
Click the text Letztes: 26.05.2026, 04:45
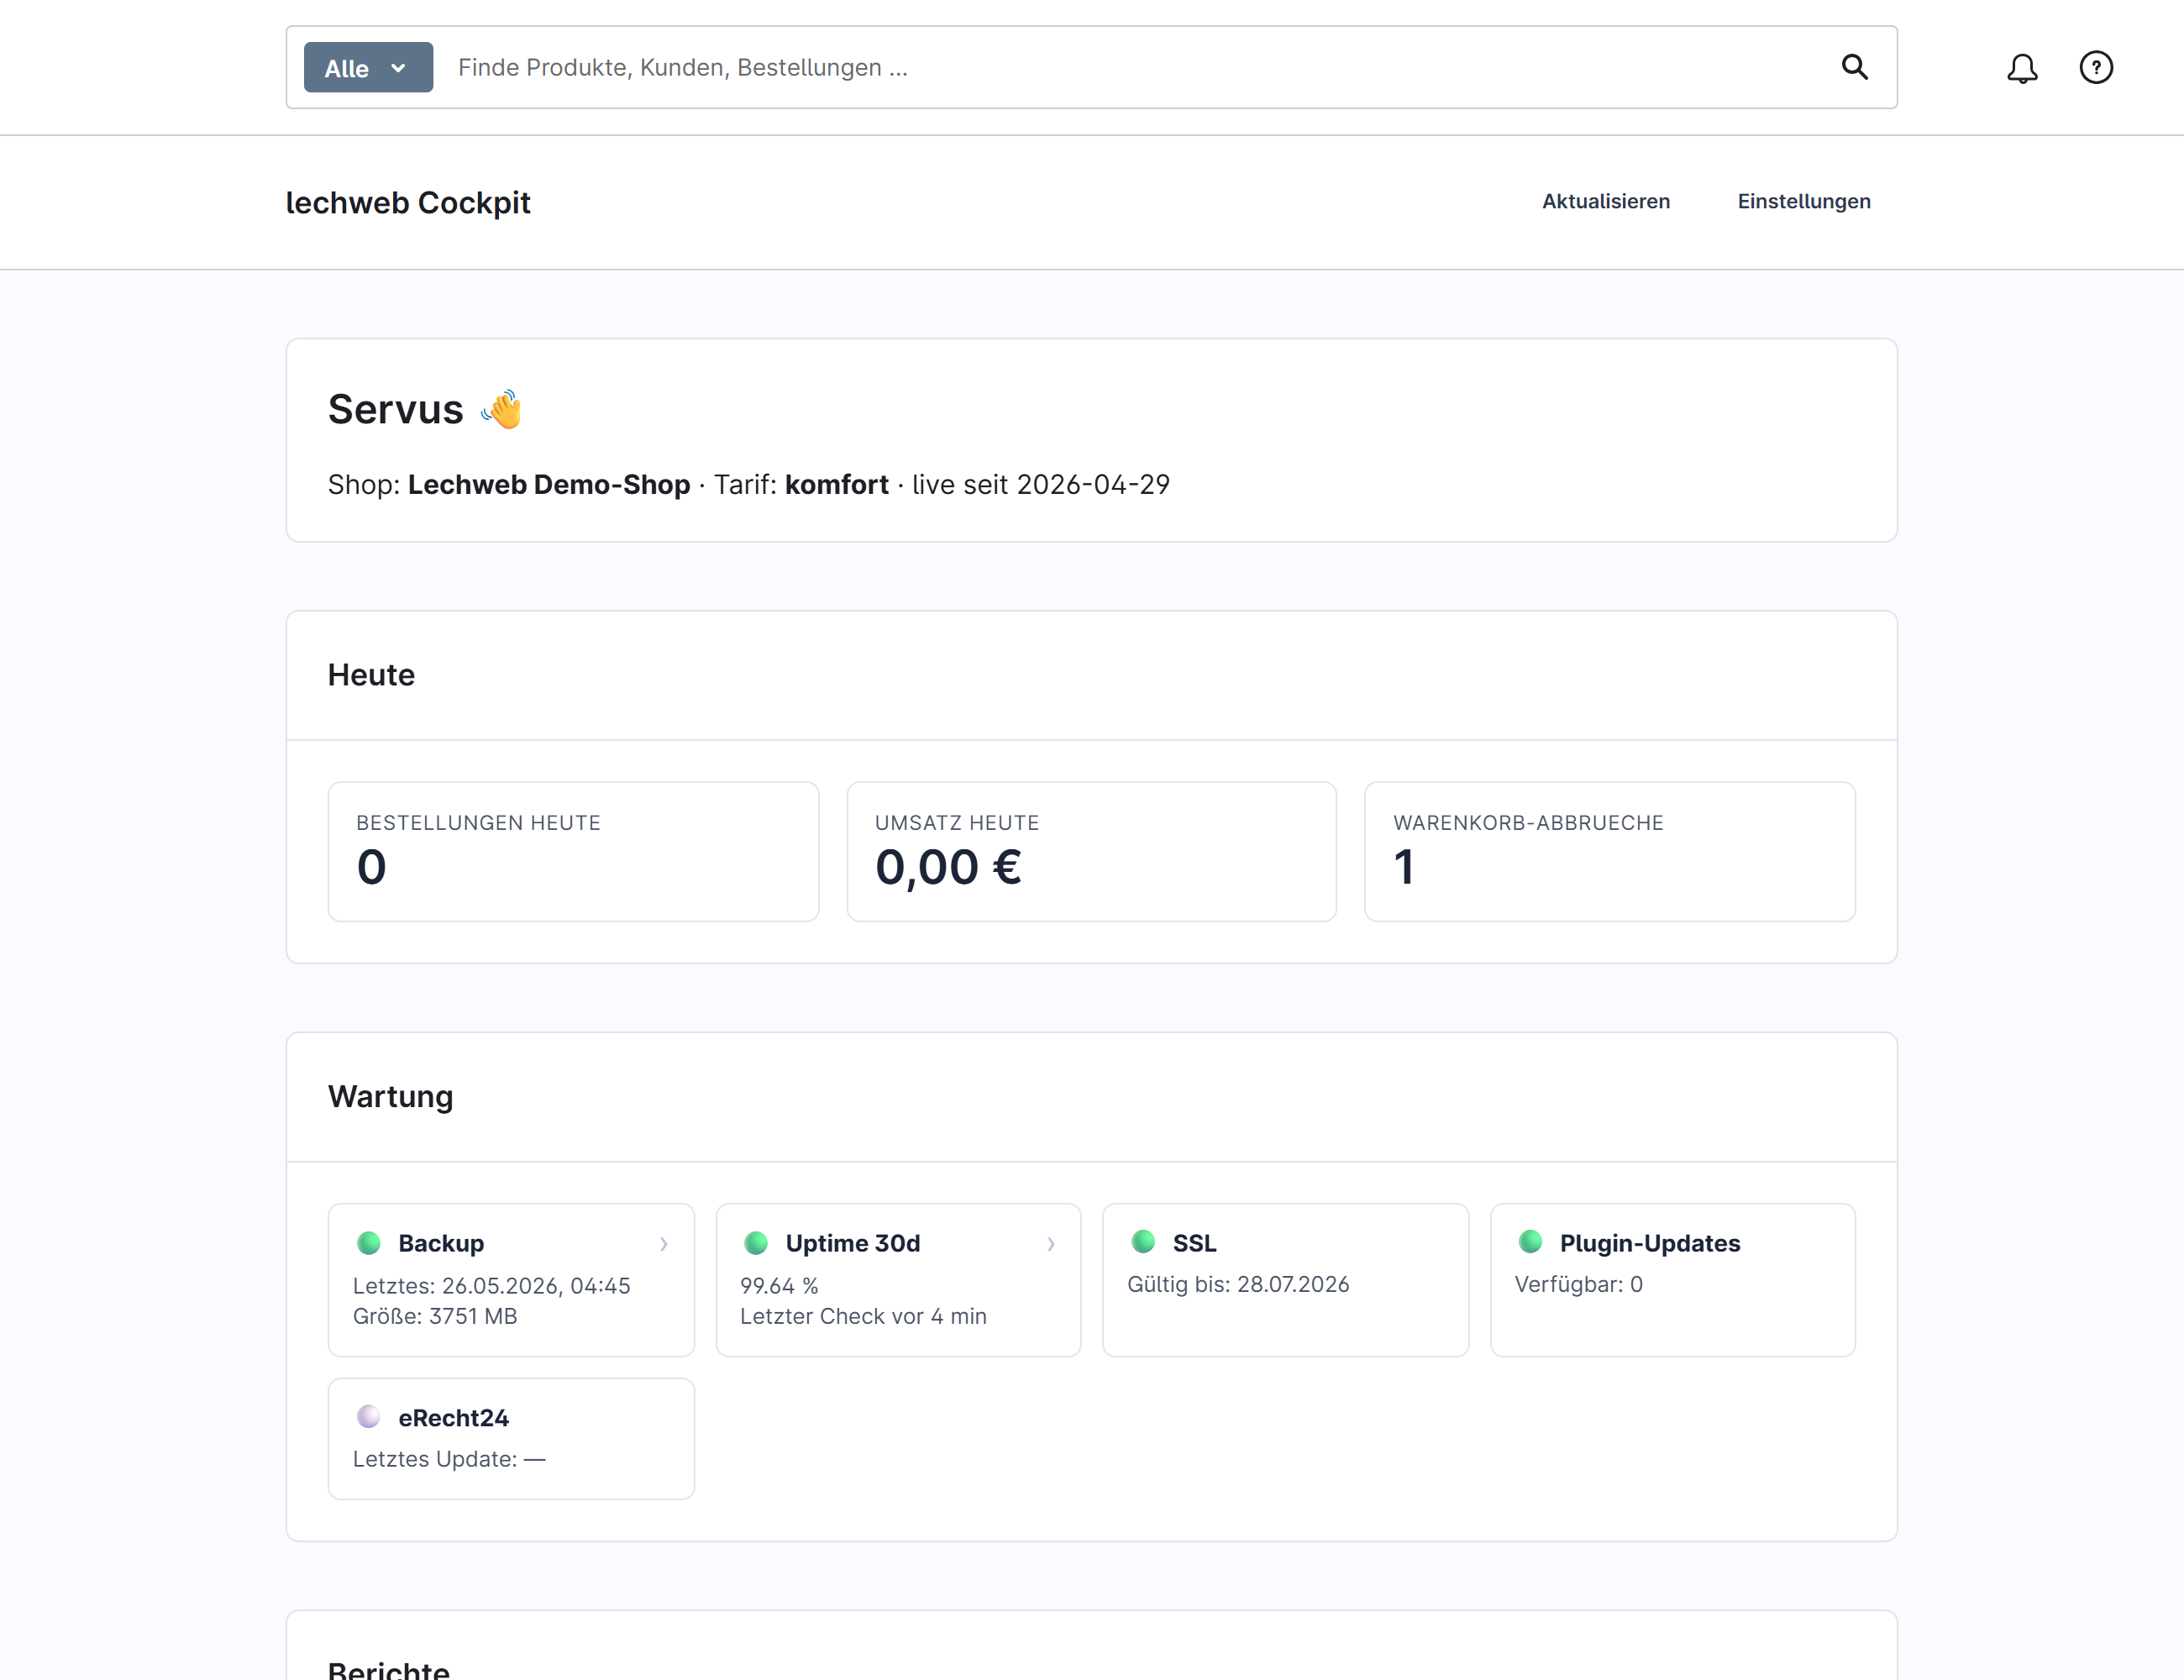(492, 1286)
